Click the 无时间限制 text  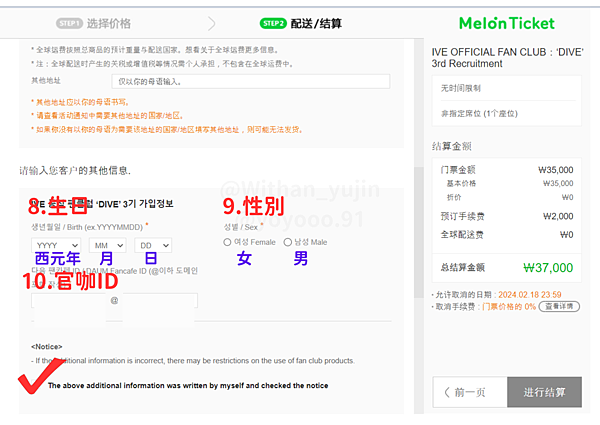tap(461, 88)
